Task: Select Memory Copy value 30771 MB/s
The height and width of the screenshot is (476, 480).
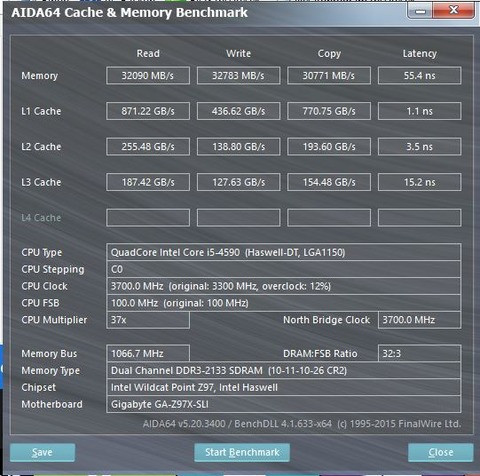Action: tap(329, 75)
